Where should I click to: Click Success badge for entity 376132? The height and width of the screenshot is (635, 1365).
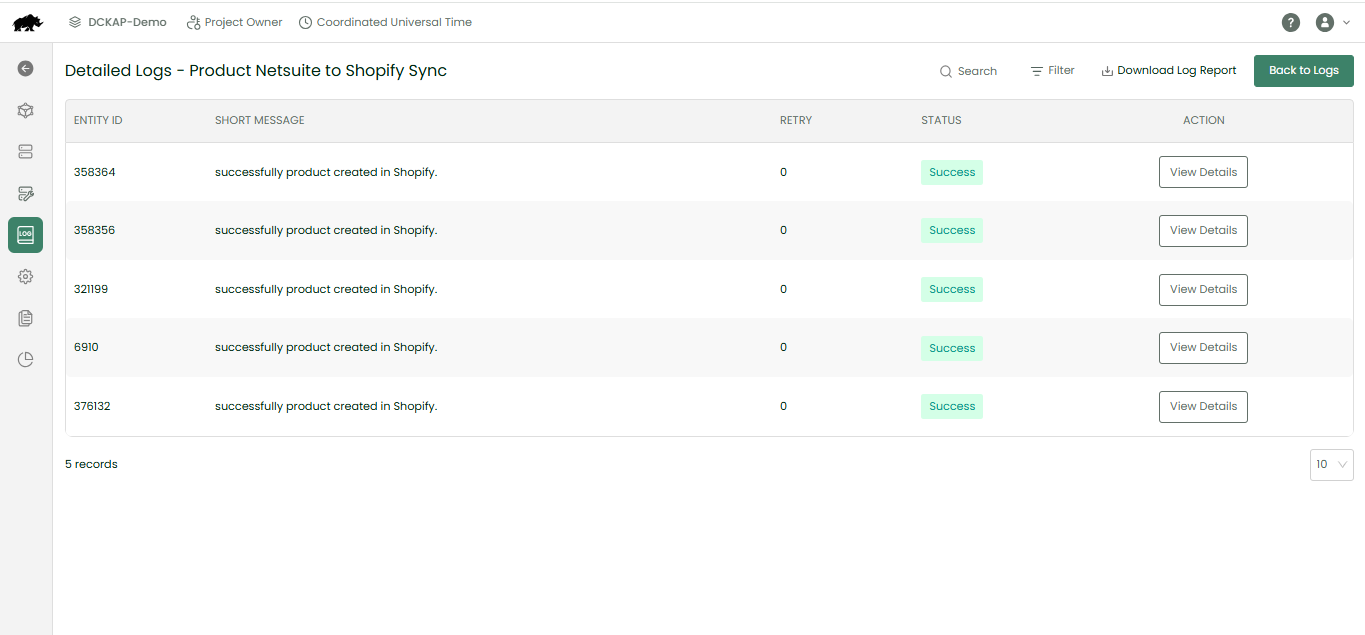coord(952,407)
